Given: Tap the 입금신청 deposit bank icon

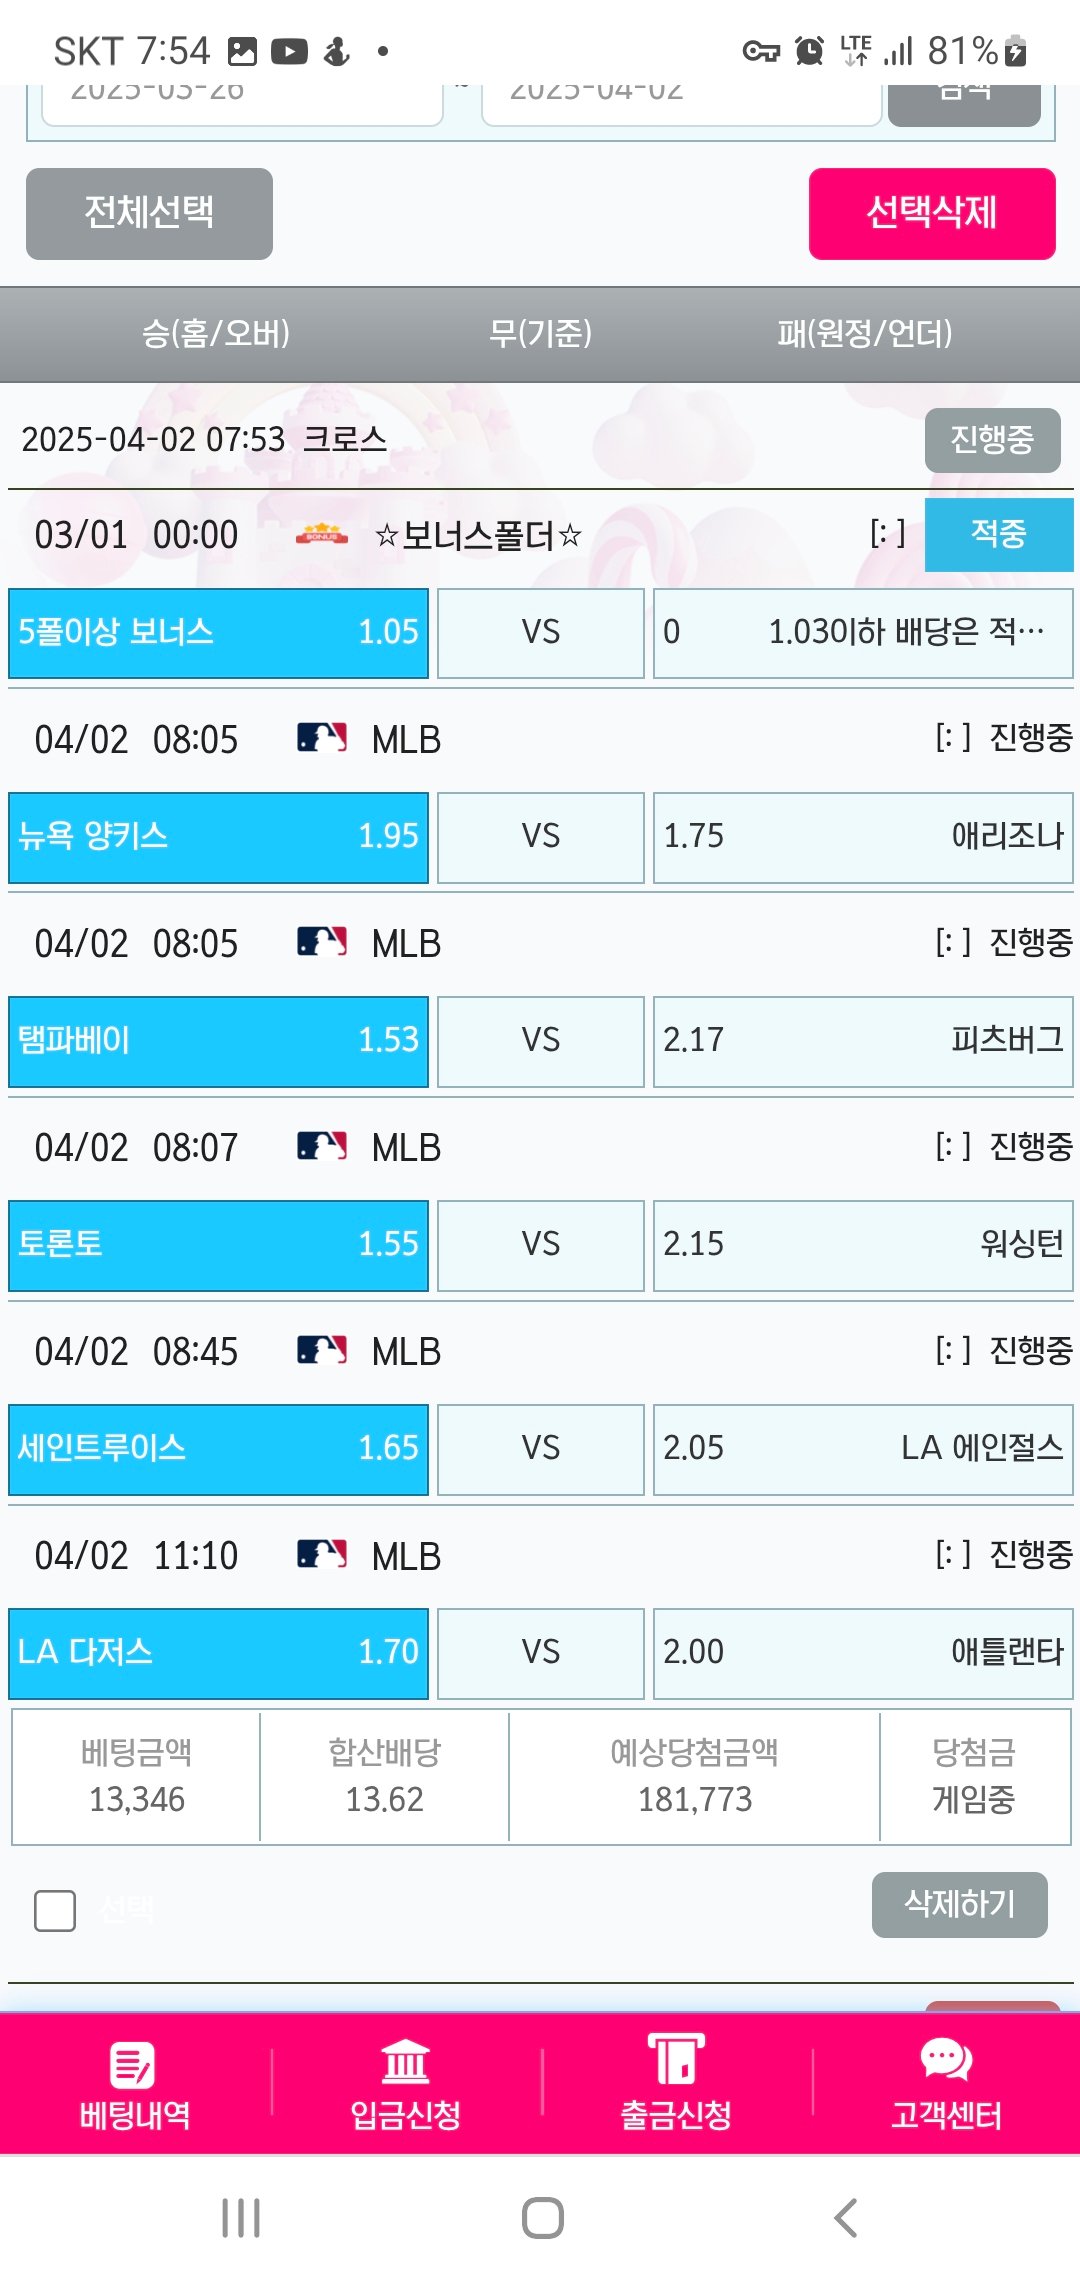Looking at the screenshot, I should [x=405, y=2062].
